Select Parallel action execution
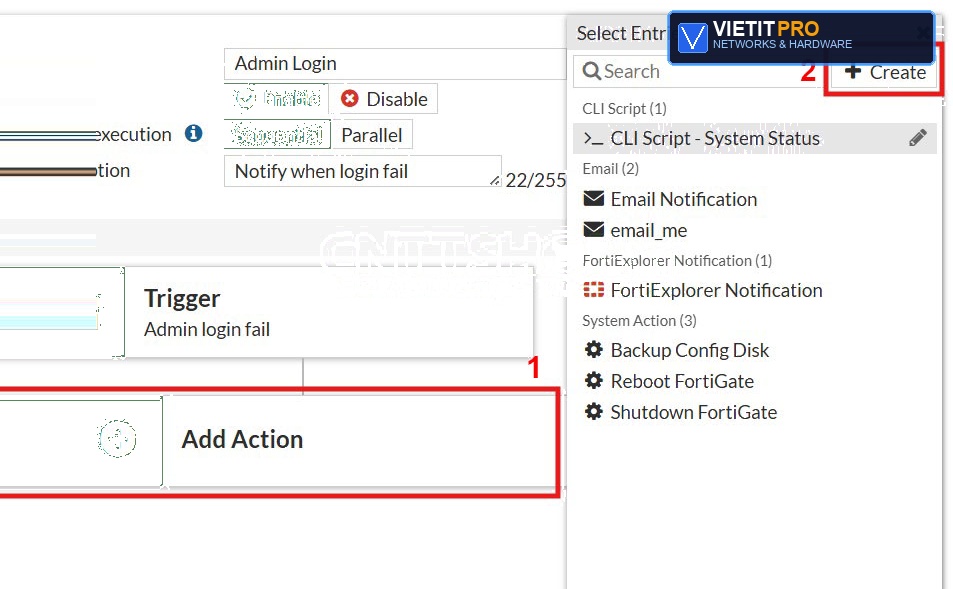 click(372, 135)
